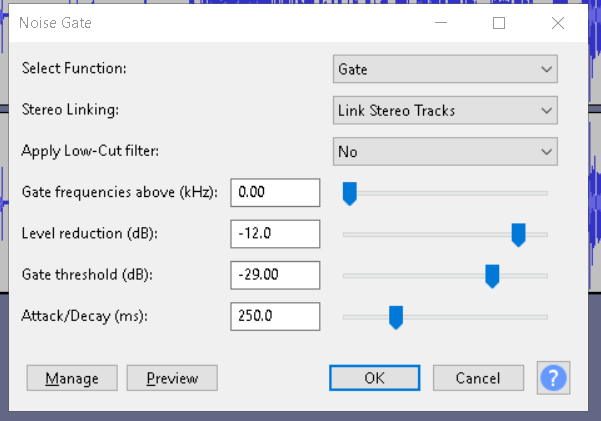Click the Level reduction slider handle
The image size is (601, 421).
coord(518,235)
